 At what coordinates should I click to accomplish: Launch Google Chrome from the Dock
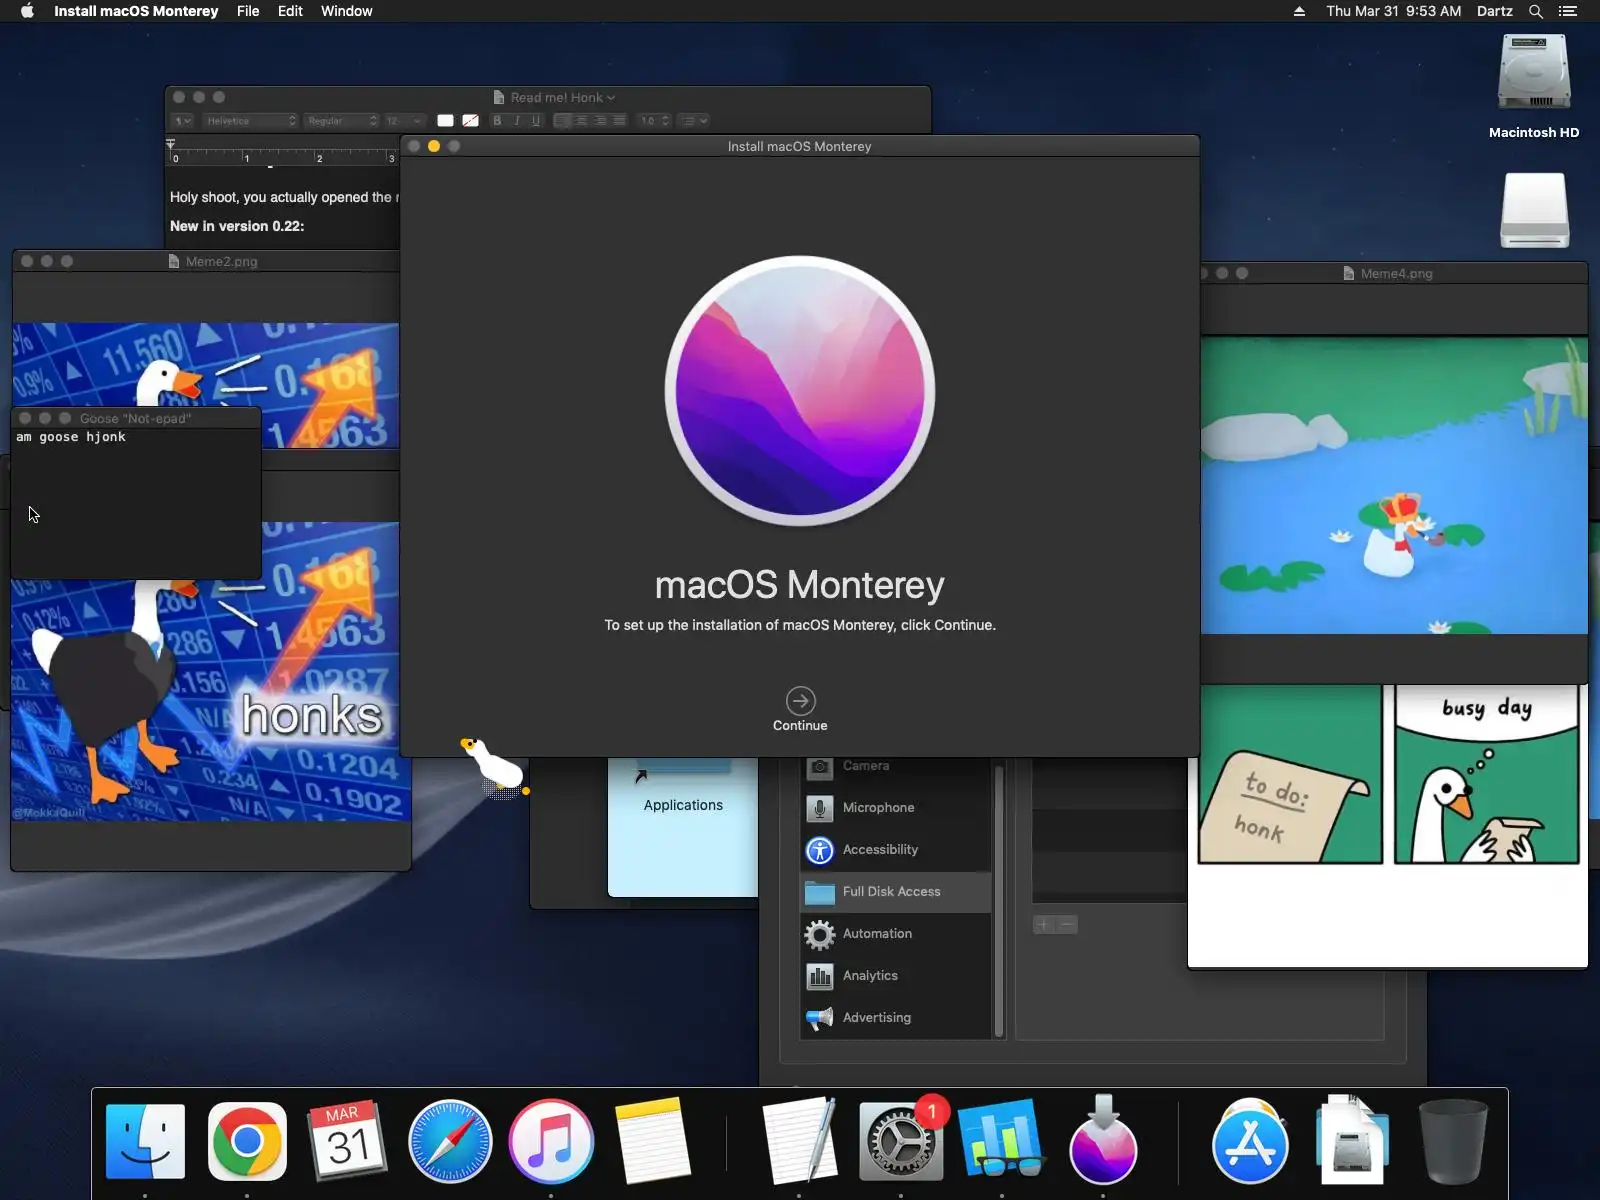pyautogui.click(x=247, y=1141)
